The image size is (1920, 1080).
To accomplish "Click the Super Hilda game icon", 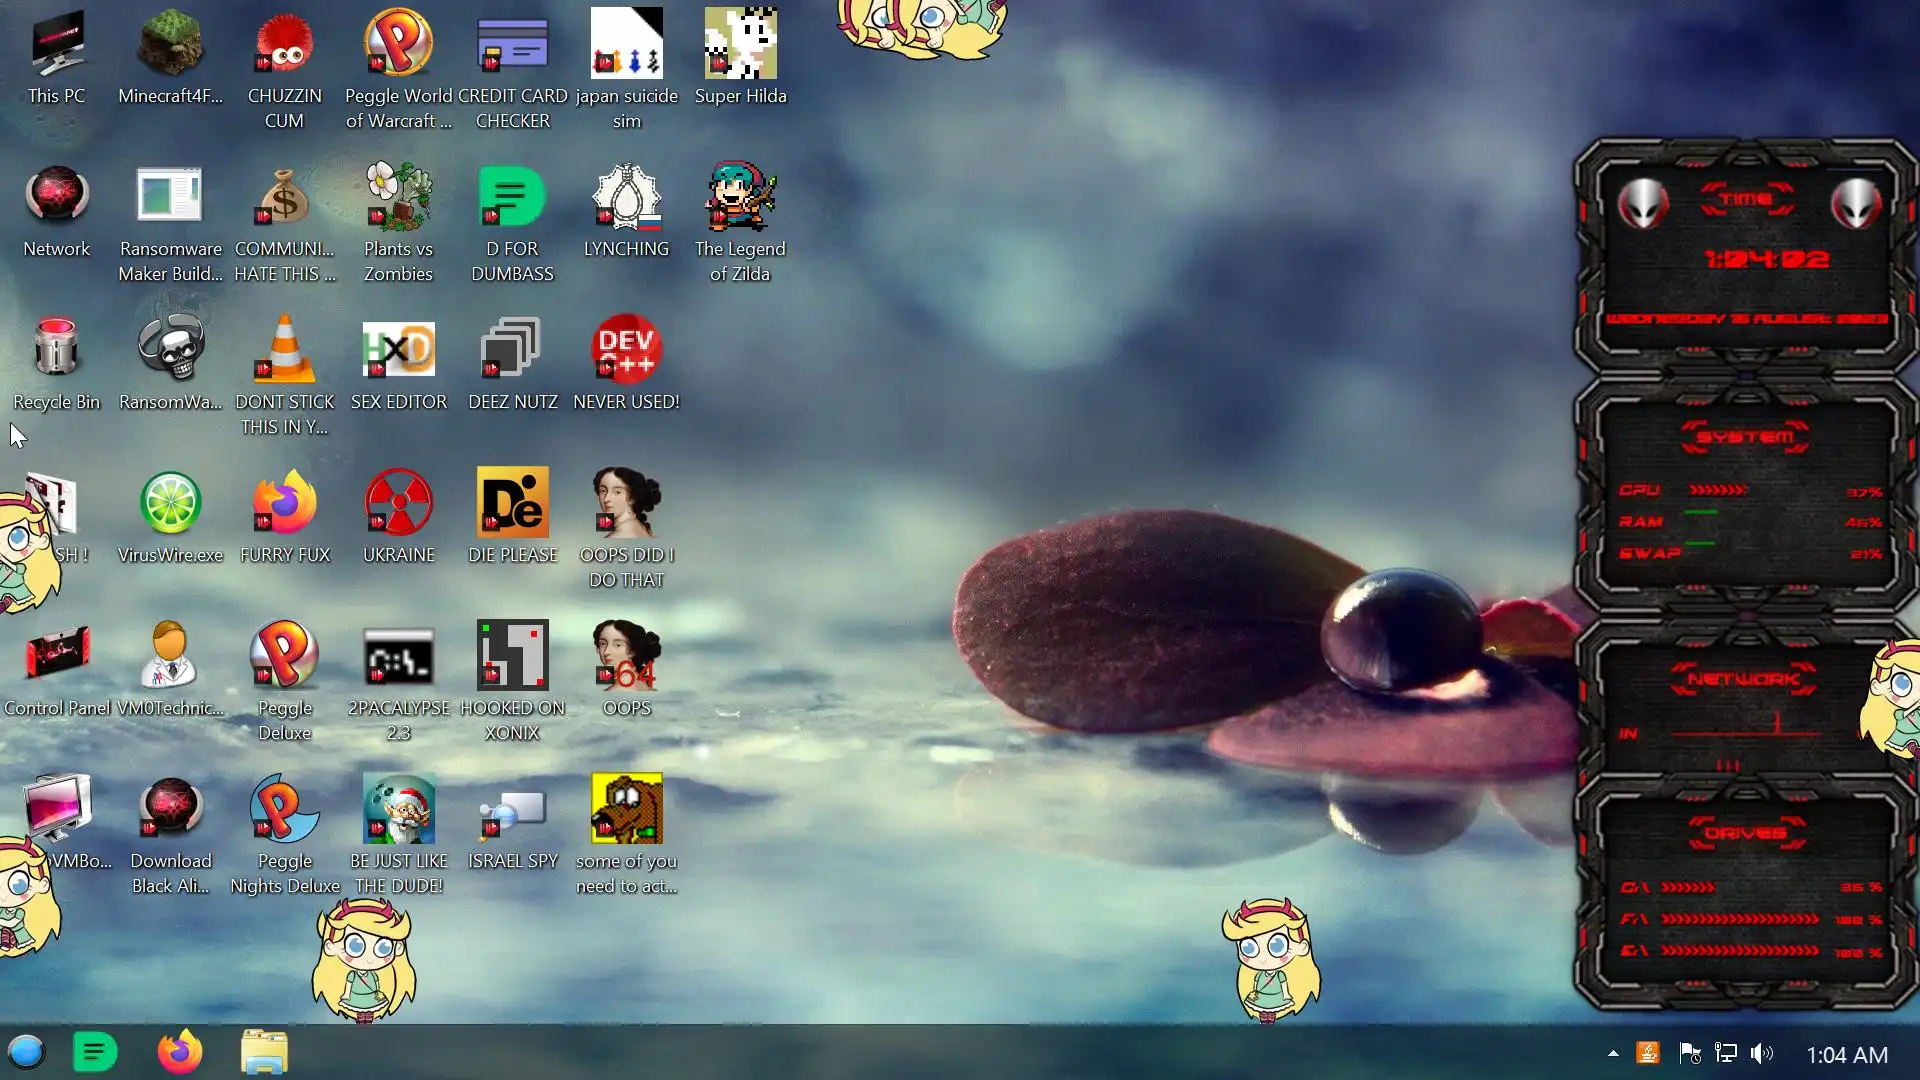I will coord(740,45).
